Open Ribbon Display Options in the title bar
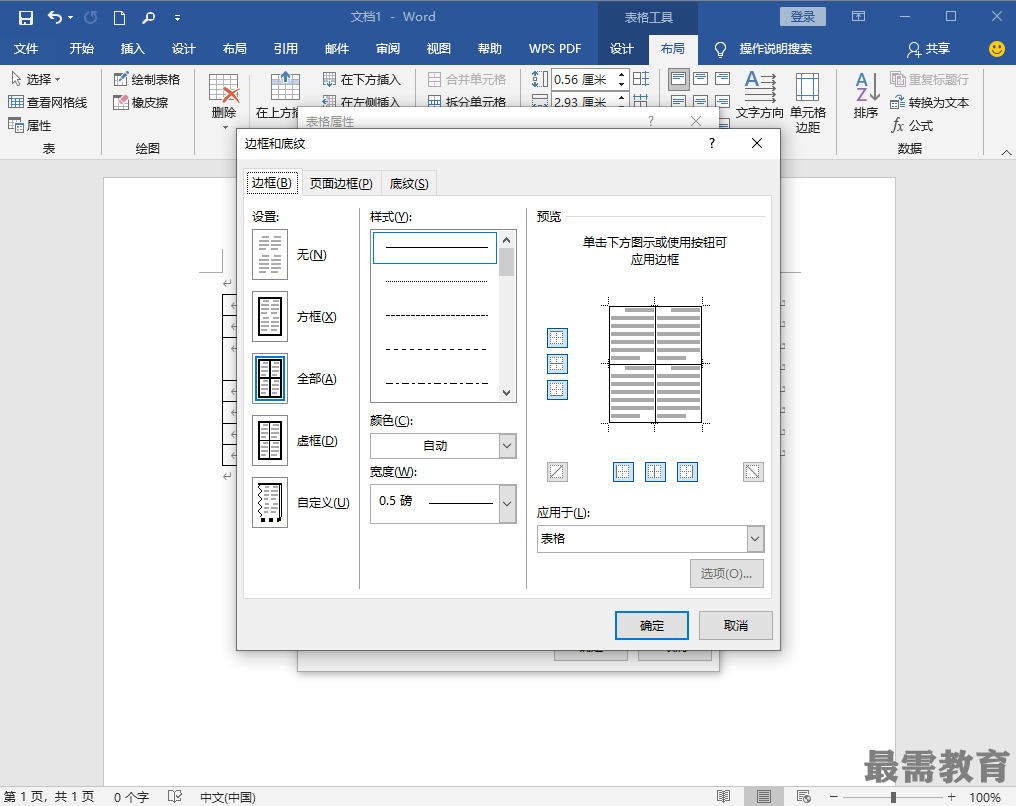Image resolution: width=1016 pixels, height=806 pixels. [859, 17]
